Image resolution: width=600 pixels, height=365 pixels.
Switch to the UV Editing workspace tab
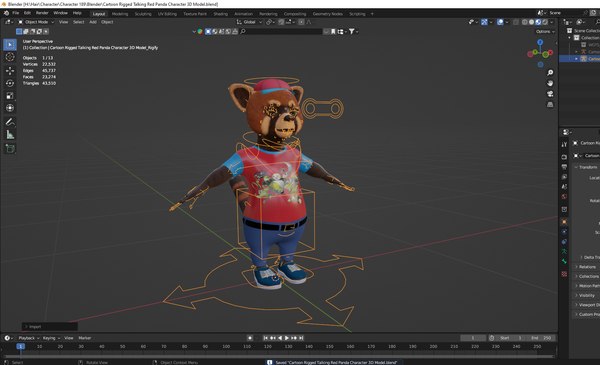(x=167, y=14)
